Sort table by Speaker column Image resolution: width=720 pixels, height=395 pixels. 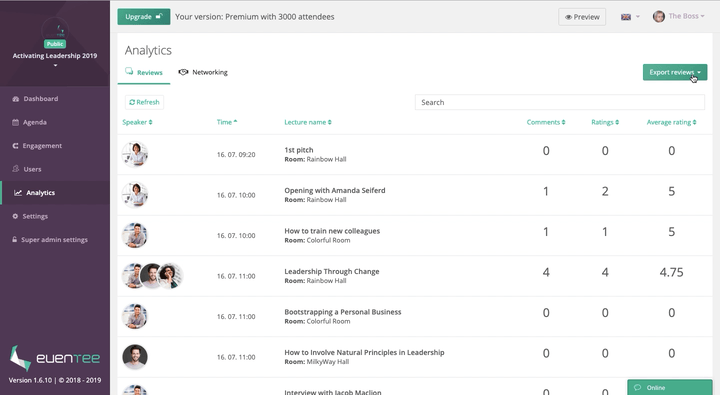tap(137, 122)
